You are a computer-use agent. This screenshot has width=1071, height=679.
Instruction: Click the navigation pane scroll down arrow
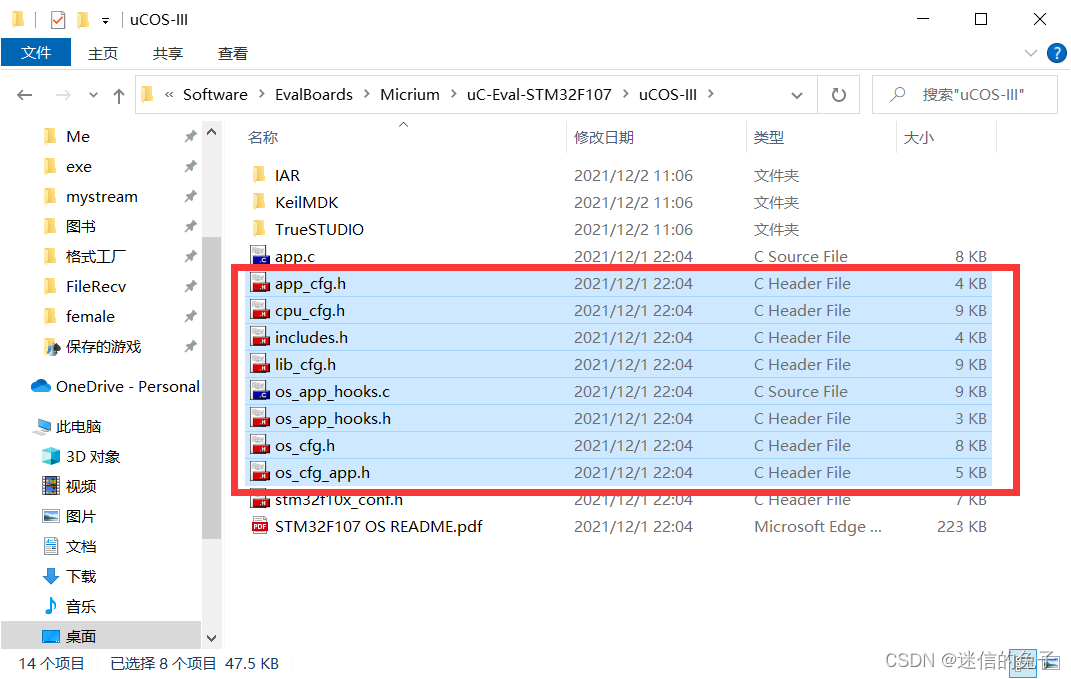[212, 638]
